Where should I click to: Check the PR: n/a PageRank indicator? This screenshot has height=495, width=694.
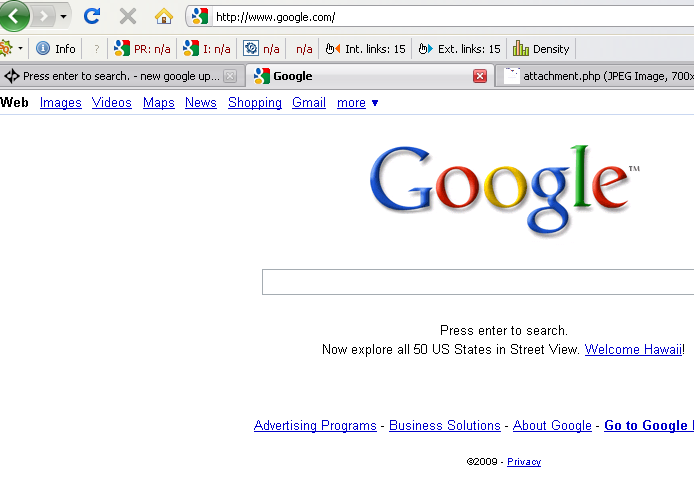[x=142, y=49]
